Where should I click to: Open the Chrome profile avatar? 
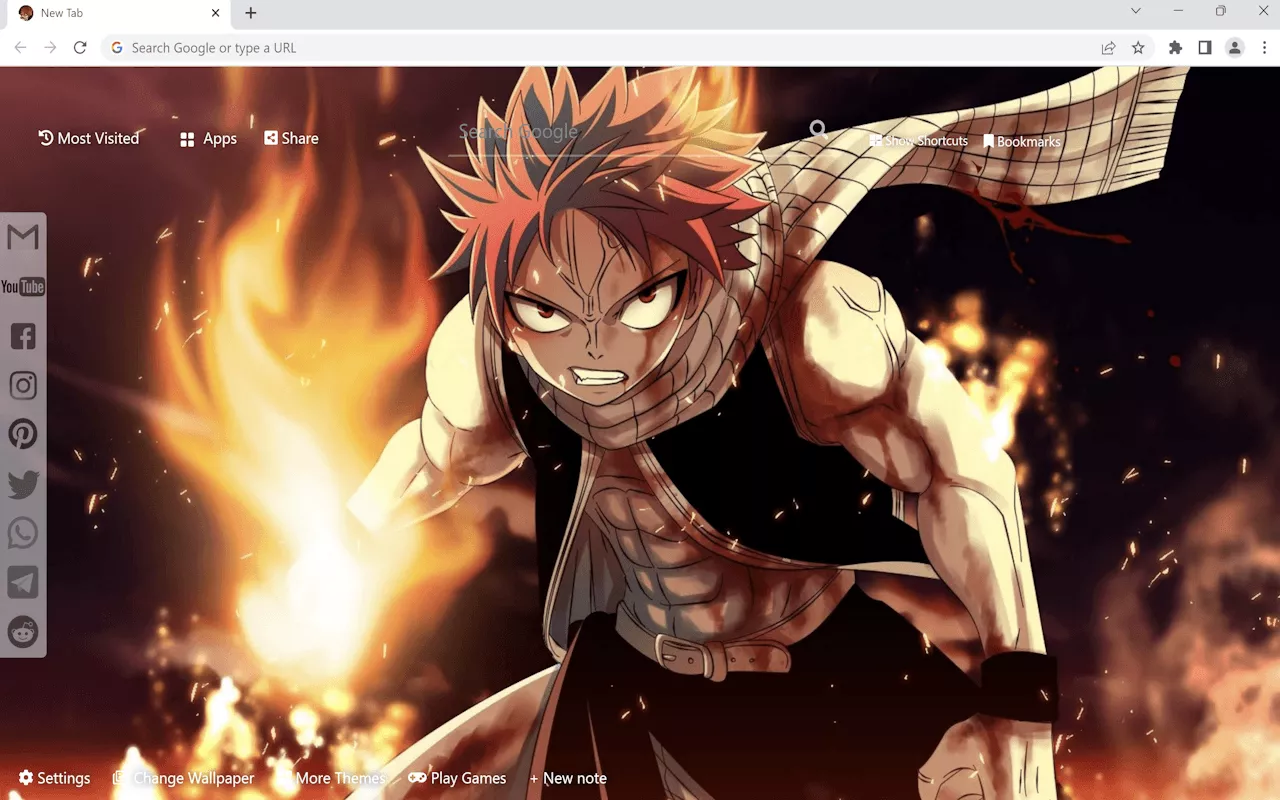click(x=1235, y=47)
